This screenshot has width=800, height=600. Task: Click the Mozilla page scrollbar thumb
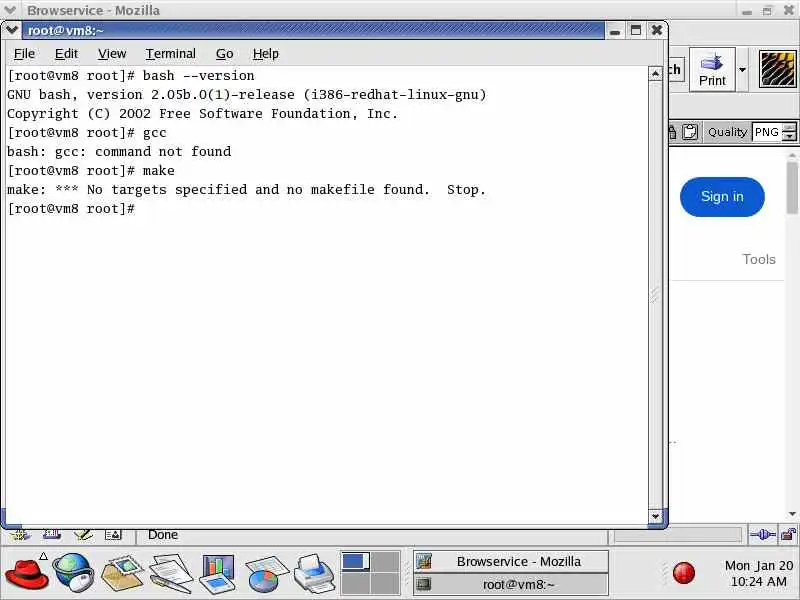click(x=792, y=188)
